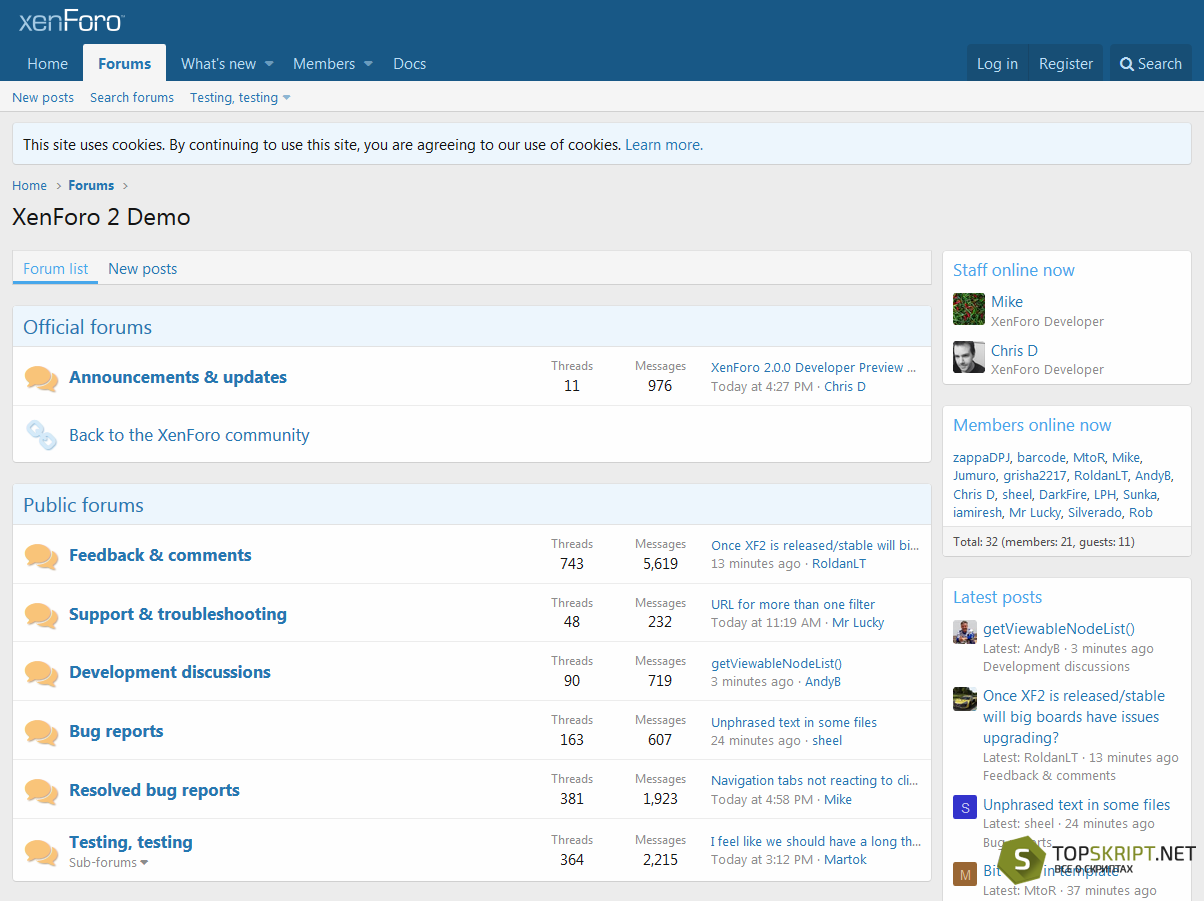Image resolution: width=1204 pixels, height=901 pixels.
Task: Click avatar beside Once XF2 is released/stable latest post
Action: coord(965,699)
